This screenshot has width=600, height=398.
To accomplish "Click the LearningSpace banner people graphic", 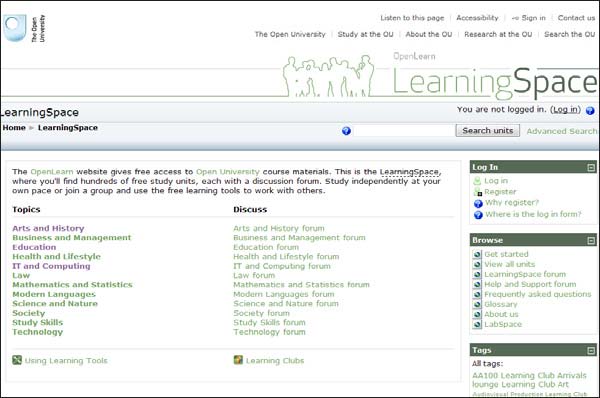I will pyautogui.click(x=328, y=75).
